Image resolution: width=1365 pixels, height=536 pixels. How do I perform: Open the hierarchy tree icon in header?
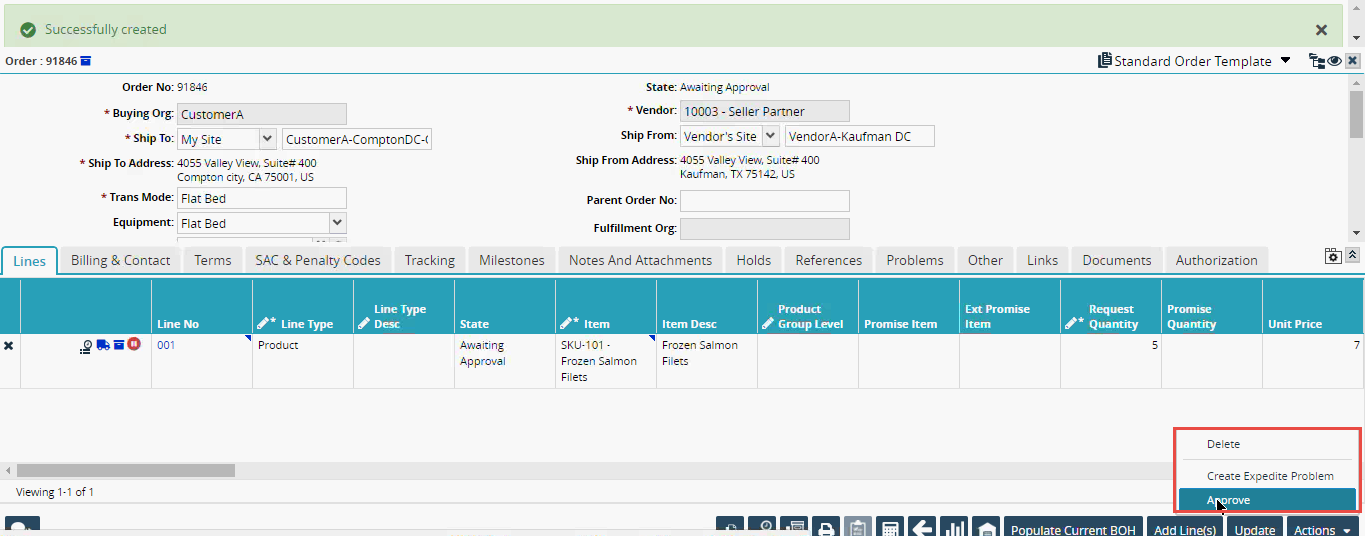pyautogui.click(x=1317, y=61)
